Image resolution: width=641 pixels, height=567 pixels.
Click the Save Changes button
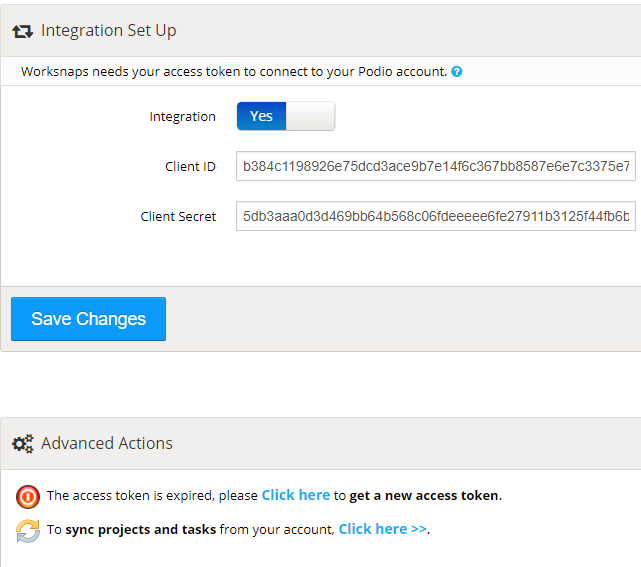88,319
